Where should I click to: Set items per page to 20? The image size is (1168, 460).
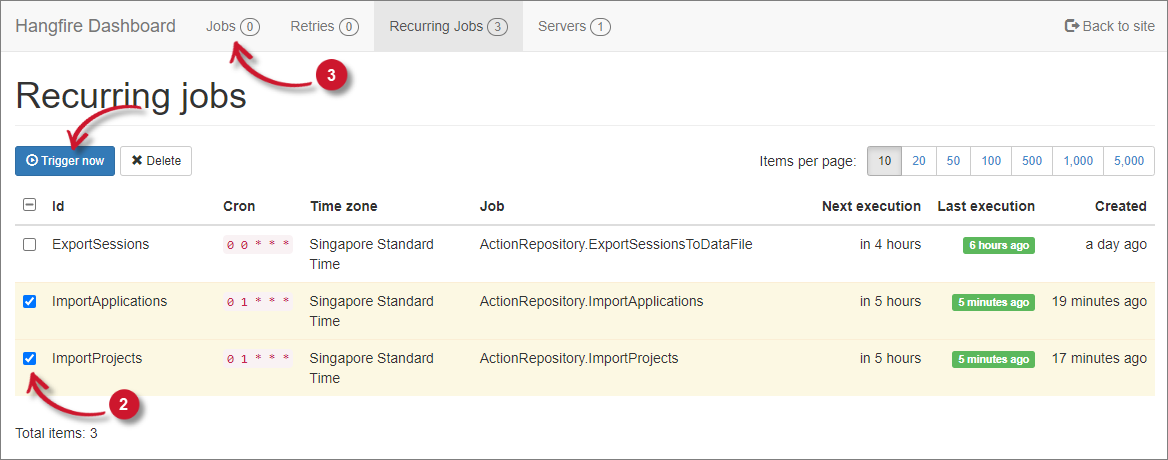[x=918, y=161]
